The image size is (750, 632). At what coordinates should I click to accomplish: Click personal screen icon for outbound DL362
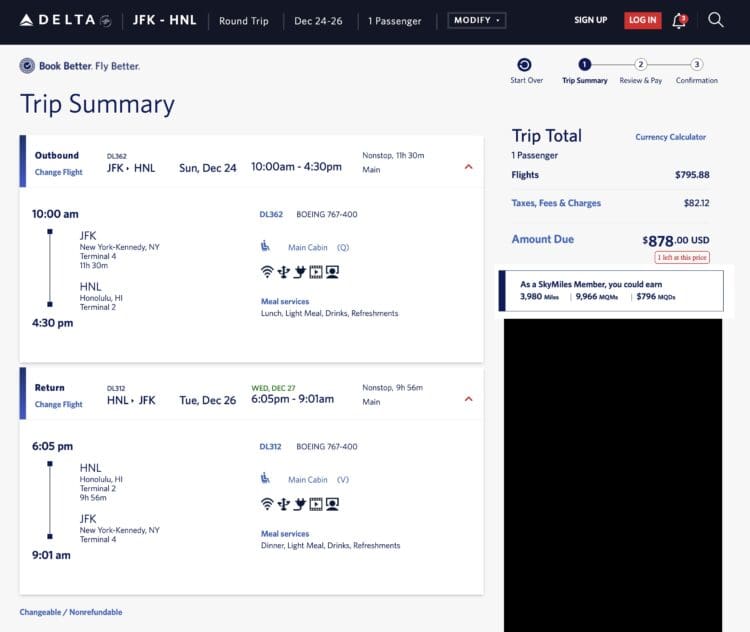point(332,272)
